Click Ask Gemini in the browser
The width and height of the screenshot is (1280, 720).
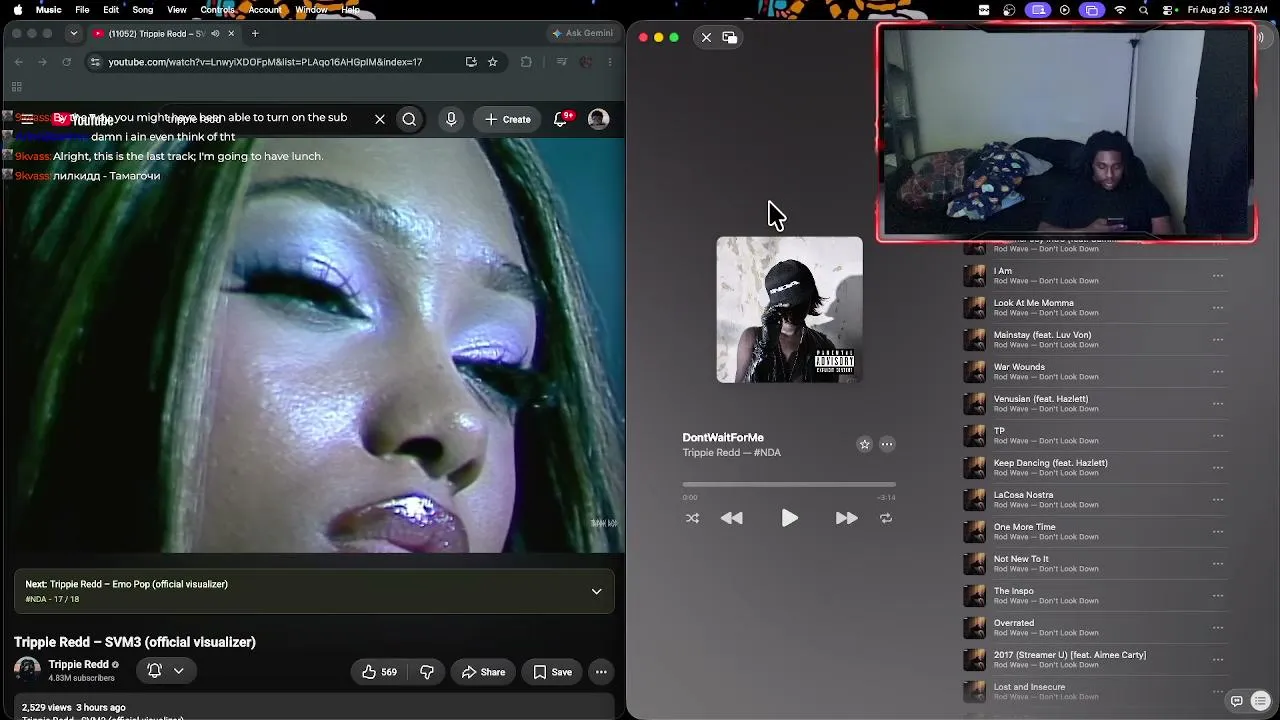(582, 34)
